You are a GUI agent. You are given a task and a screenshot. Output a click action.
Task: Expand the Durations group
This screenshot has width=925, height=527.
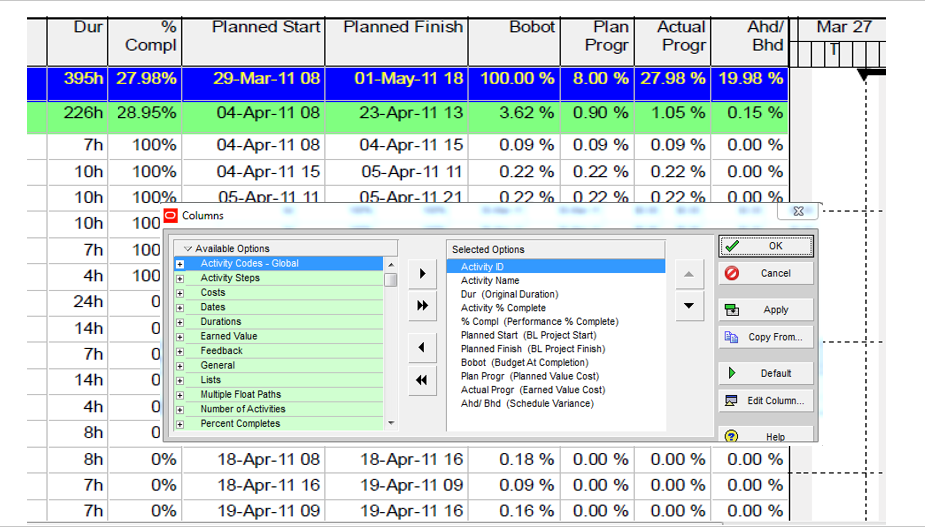pyautogui.click(x=180, y=322)
